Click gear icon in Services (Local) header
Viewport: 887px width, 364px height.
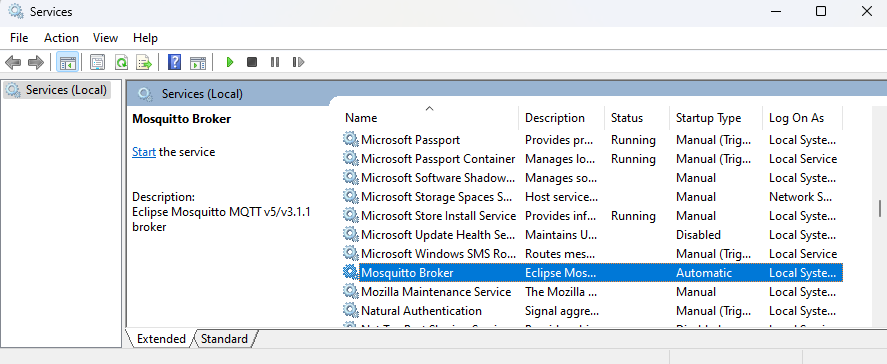[x=145, y=94]
